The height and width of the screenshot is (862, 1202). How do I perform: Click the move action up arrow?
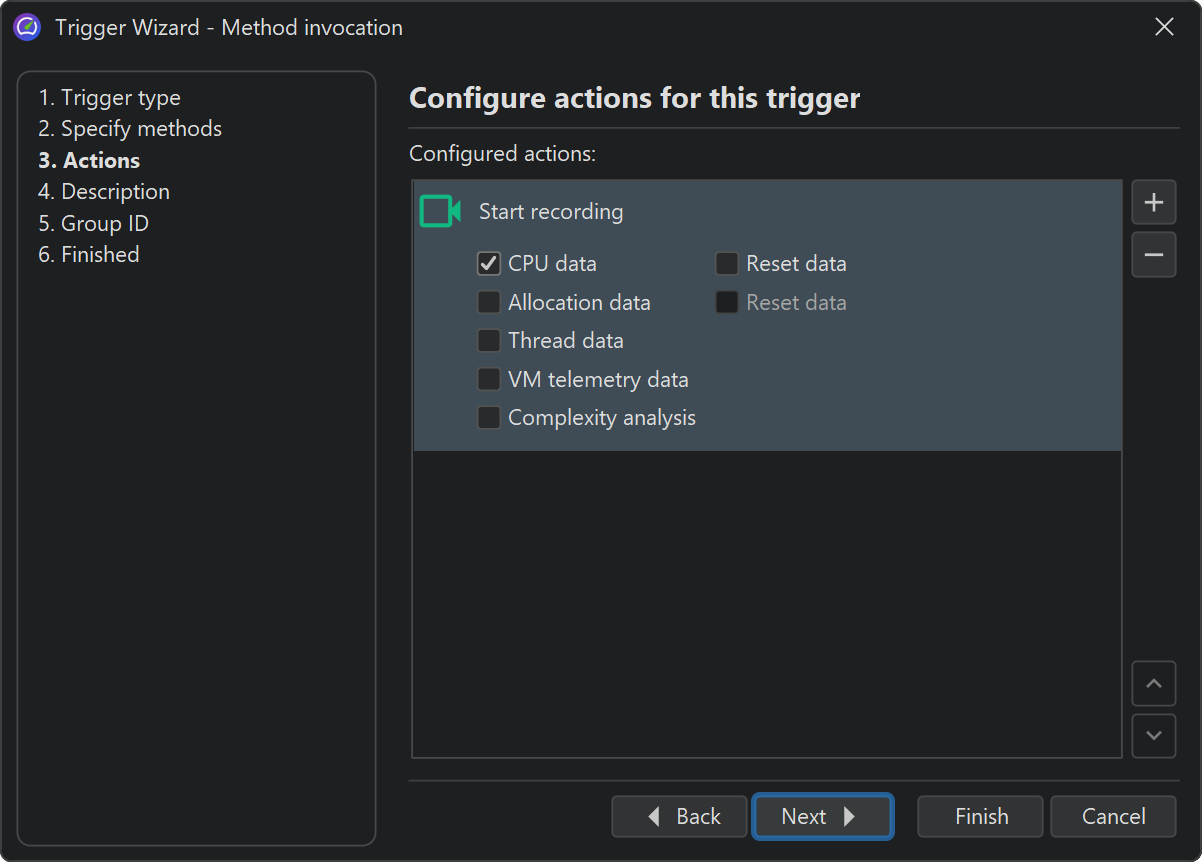pos(1153,684)
